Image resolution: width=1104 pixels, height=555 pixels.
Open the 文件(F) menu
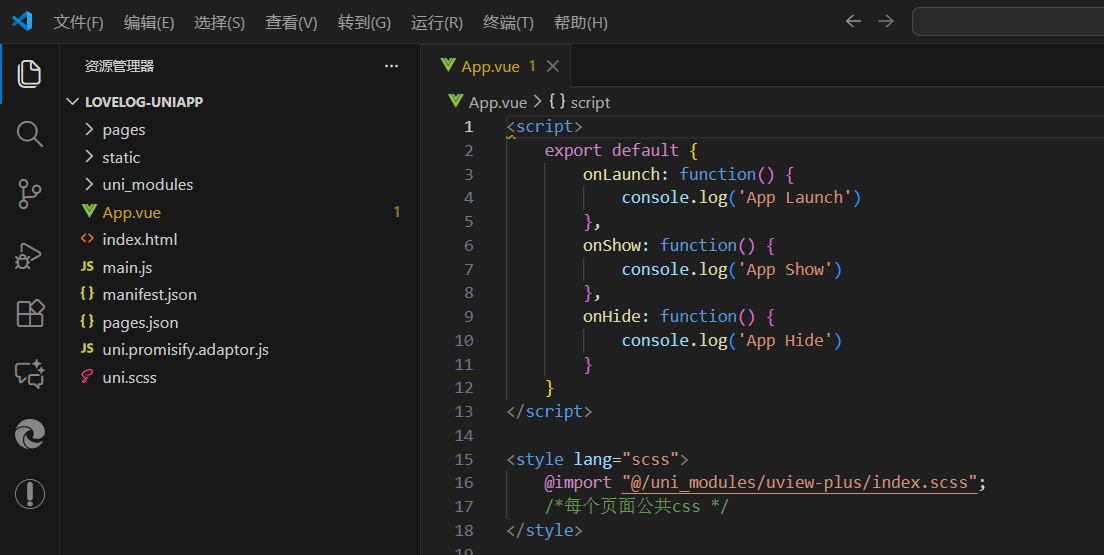pyautogui.click(x=78, y=22)
